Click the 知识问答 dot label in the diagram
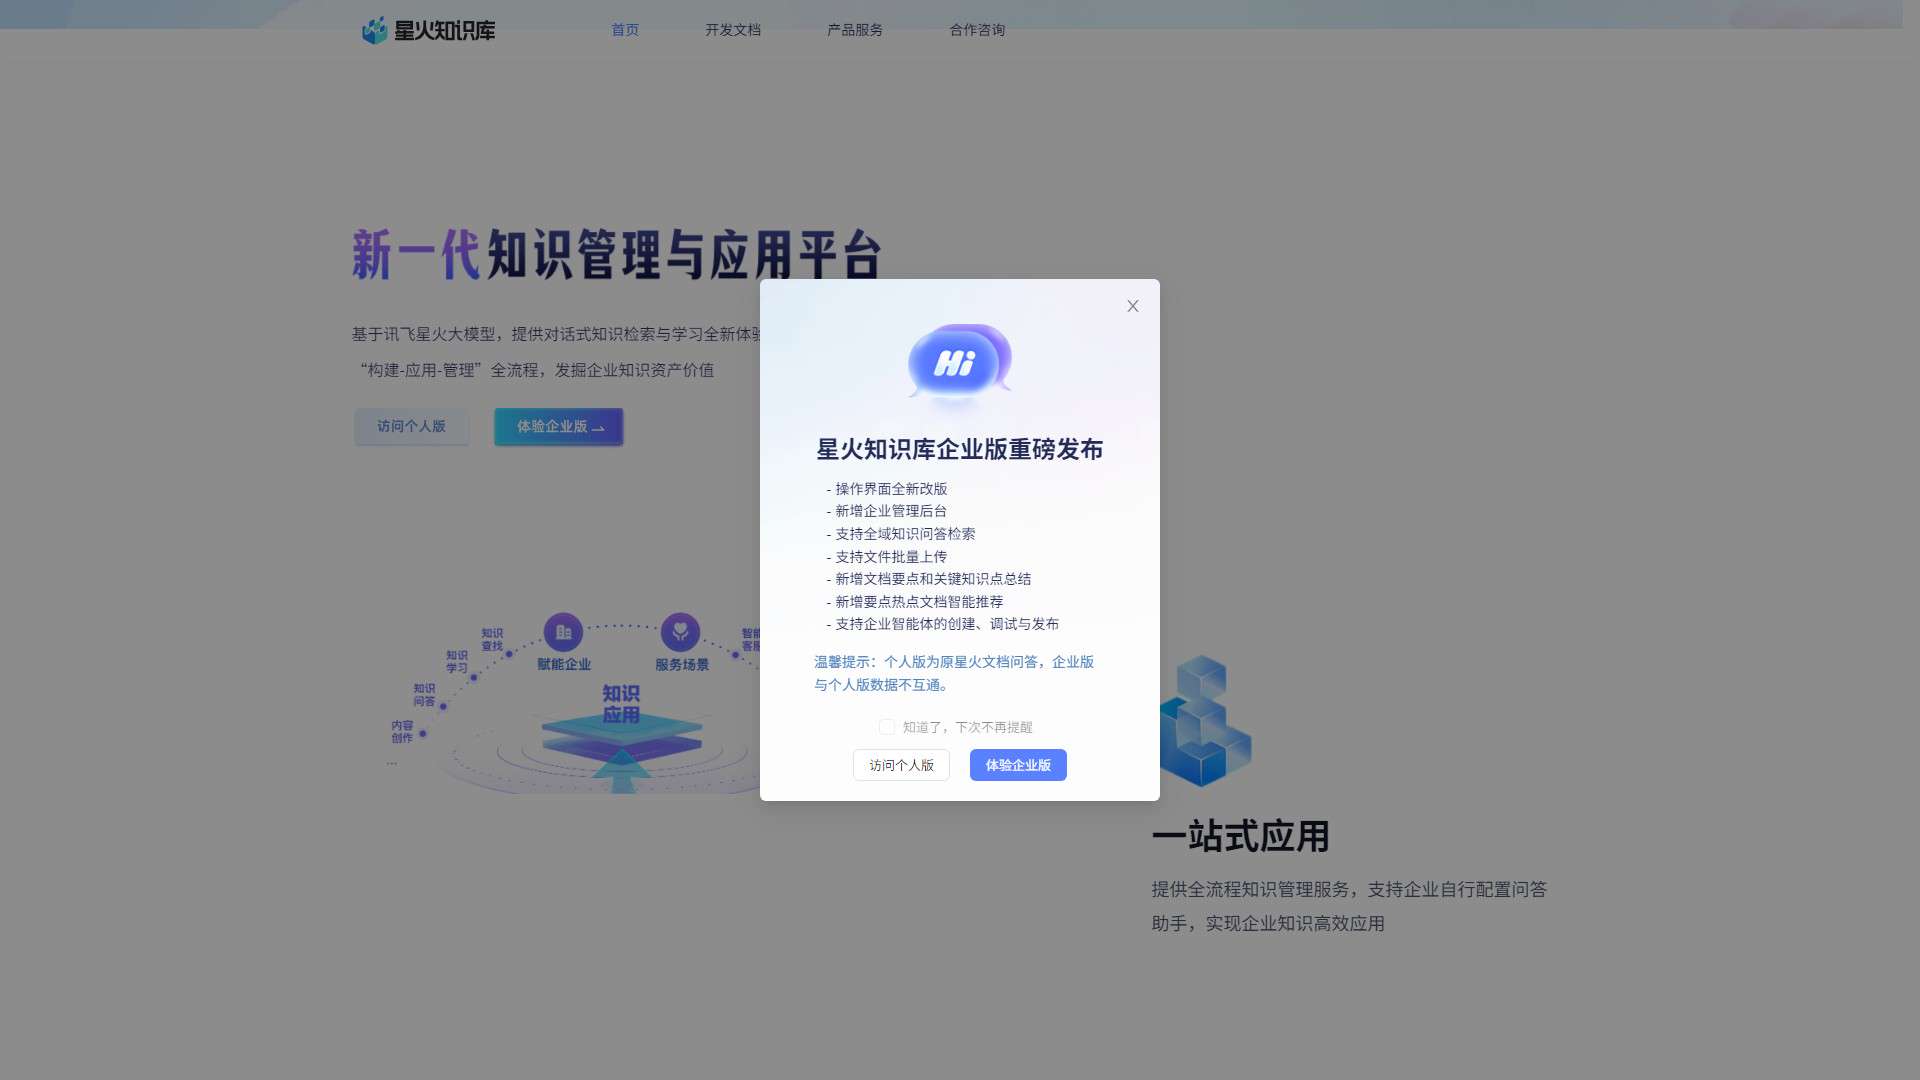This screenshot has height=1080, width=1920. pos(424,695)
